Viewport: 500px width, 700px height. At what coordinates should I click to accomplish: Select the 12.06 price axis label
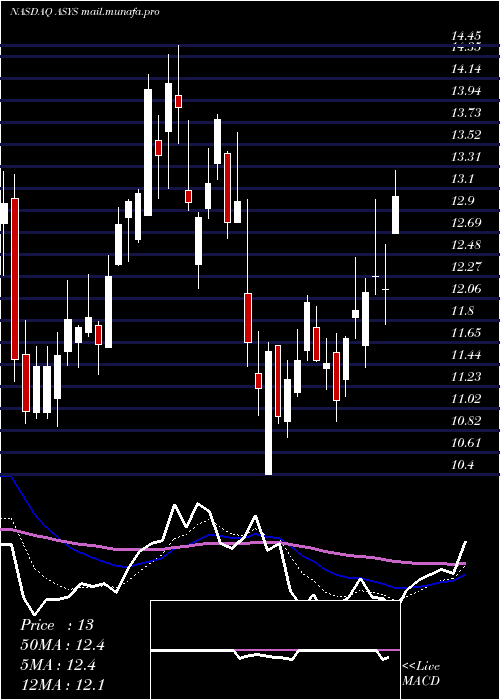(x=467, y=289)
